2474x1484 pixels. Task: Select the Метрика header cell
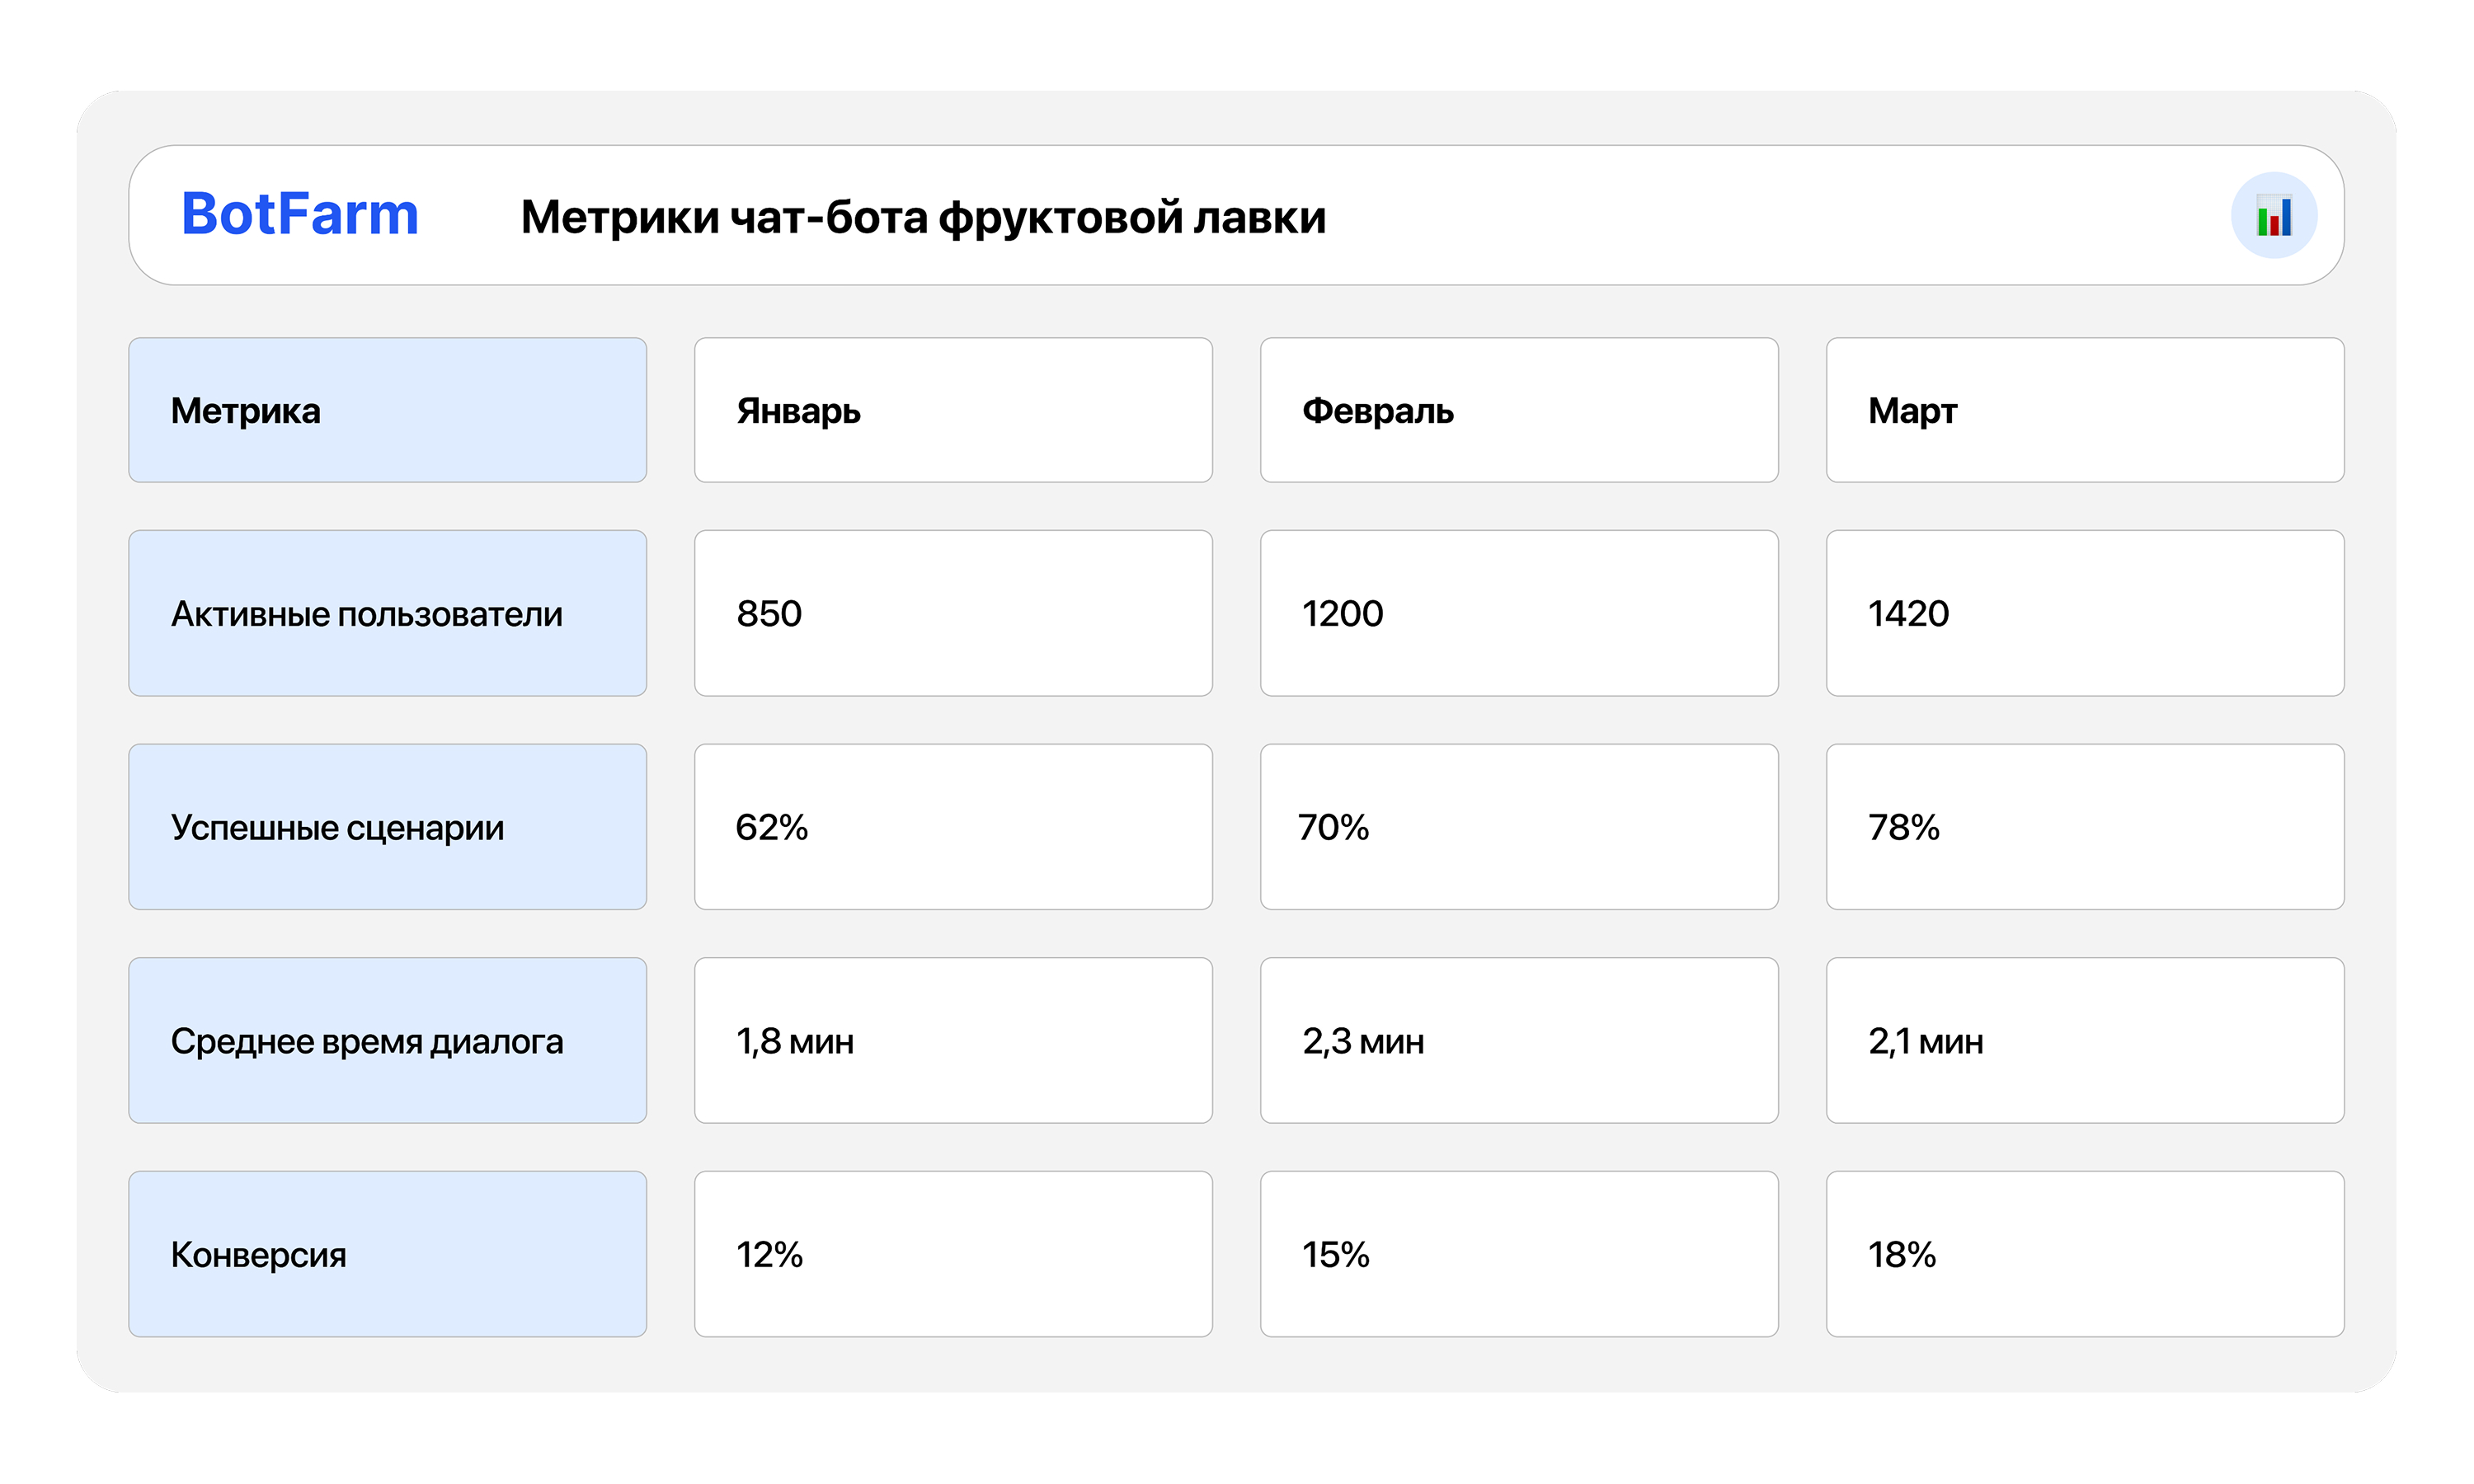(387, 410)
